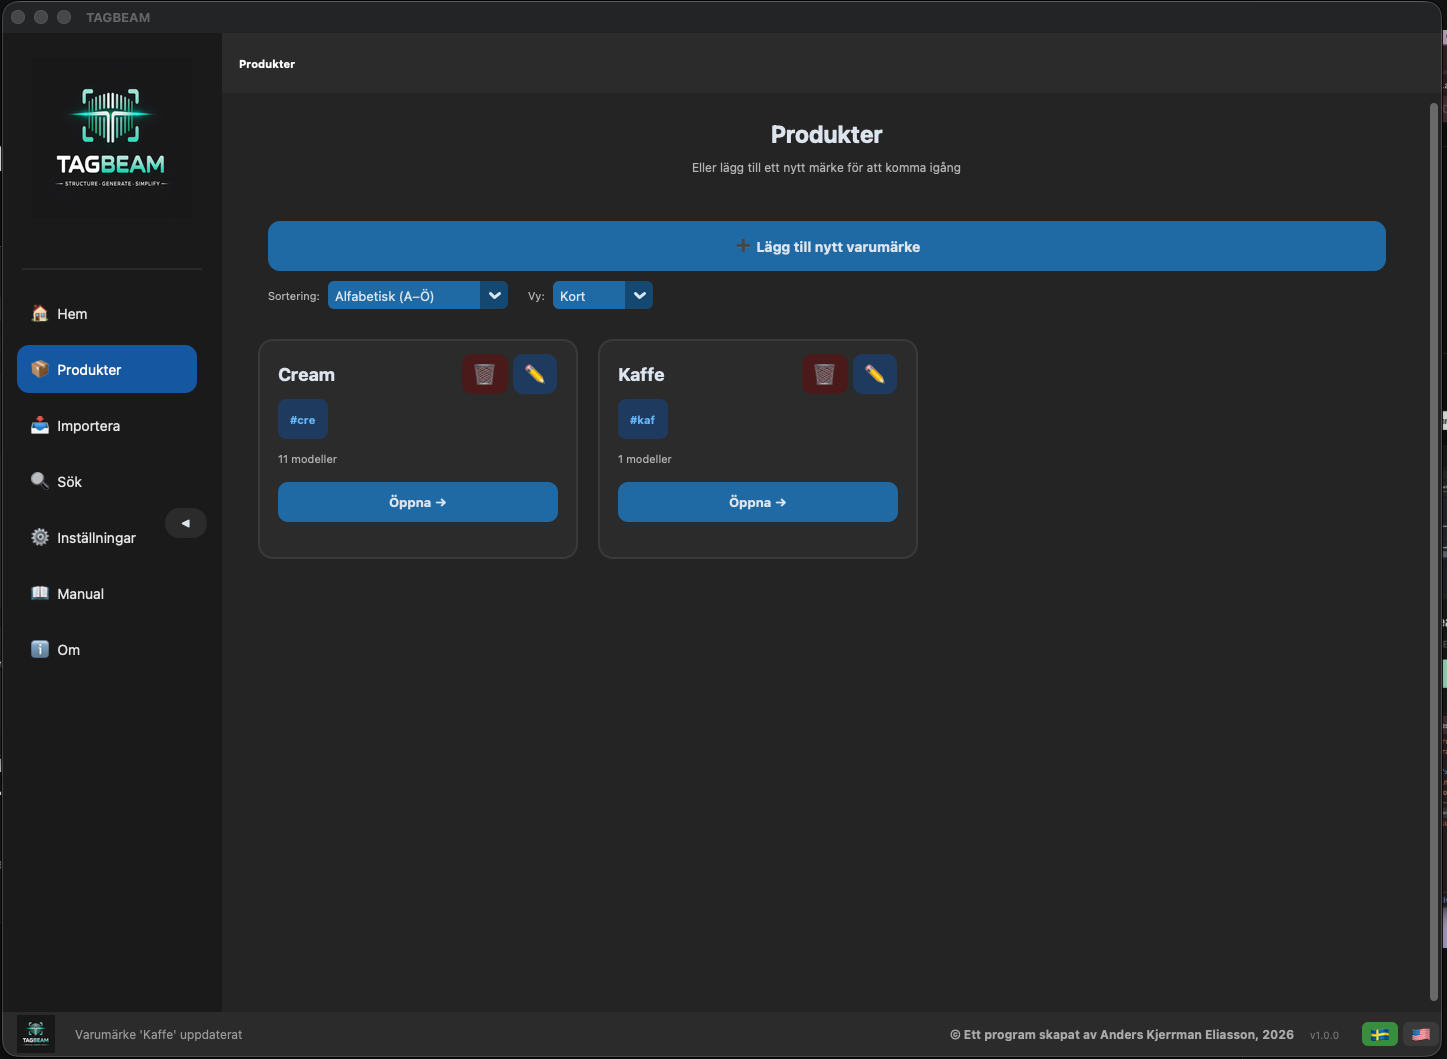
Task: Show the Om about page
Action: (107, 650)
